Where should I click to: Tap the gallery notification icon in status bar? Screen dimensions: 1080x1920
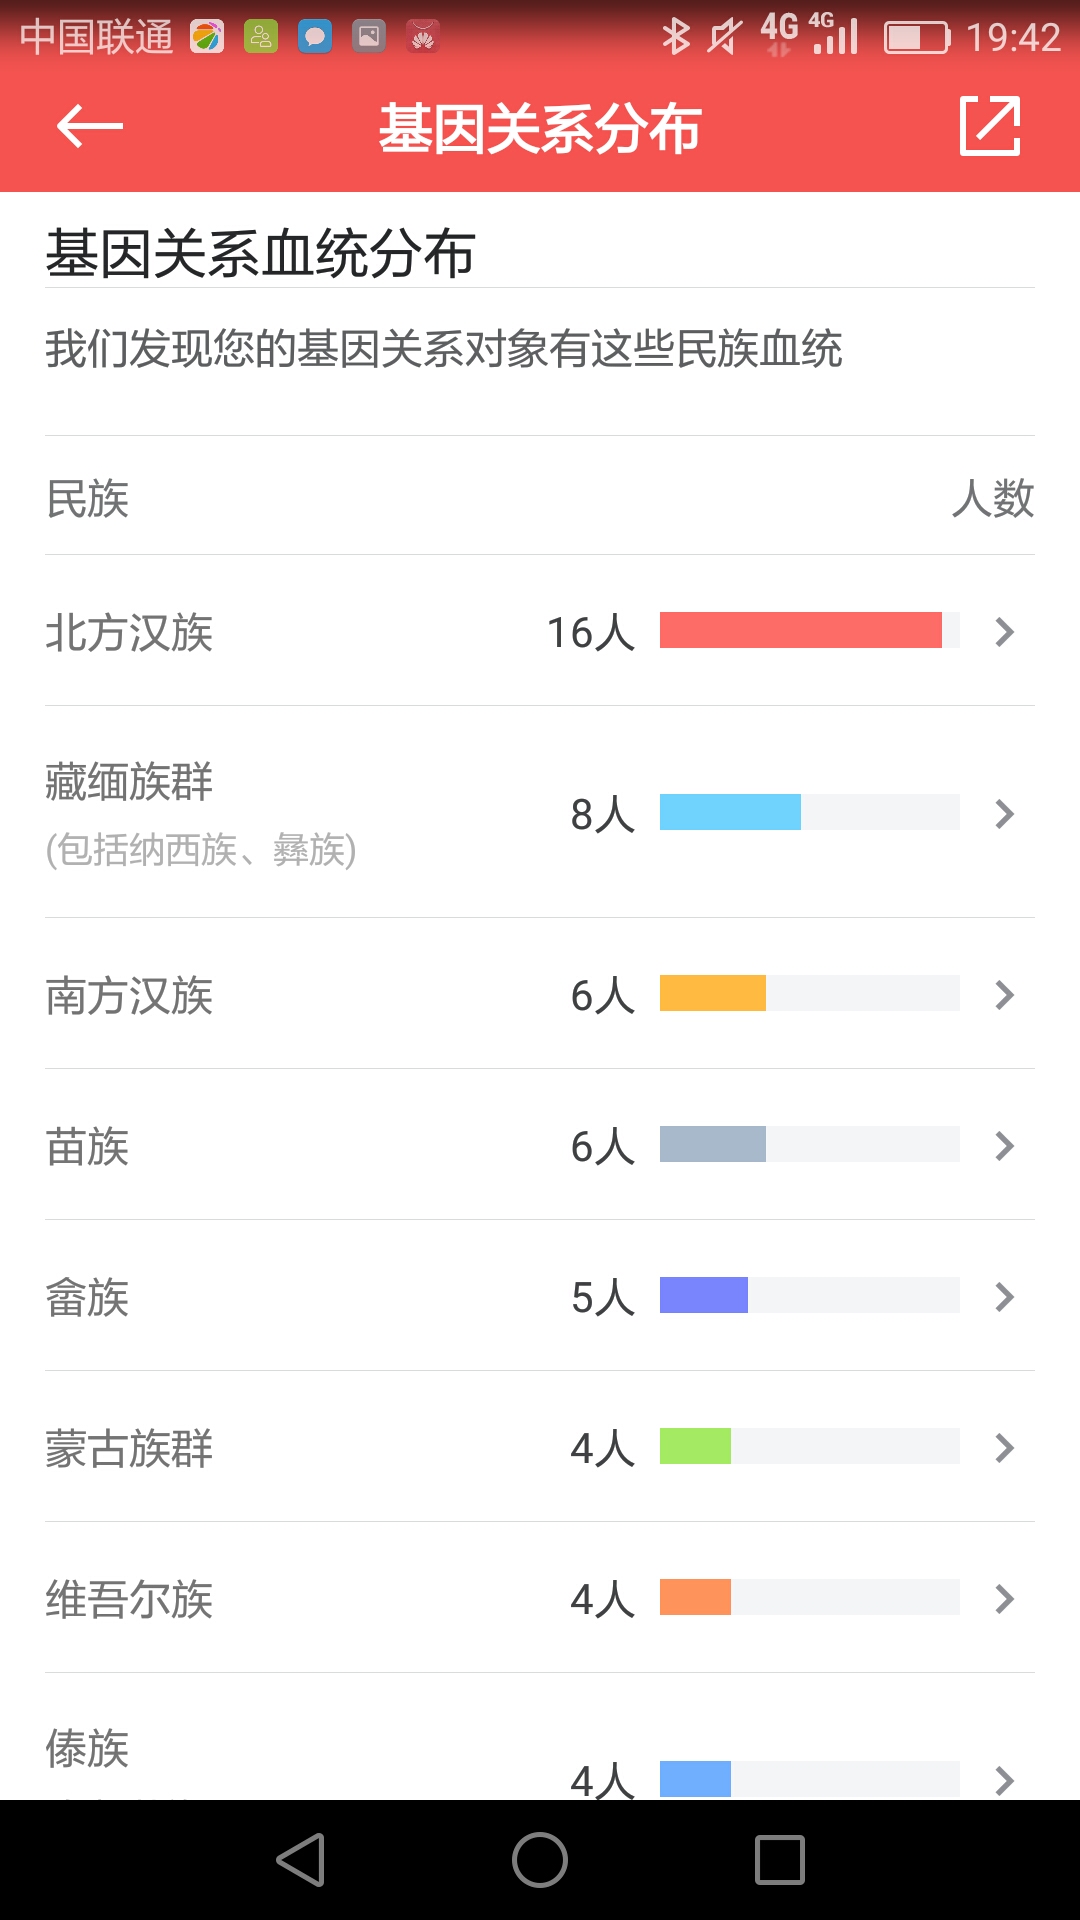(369, 37)
